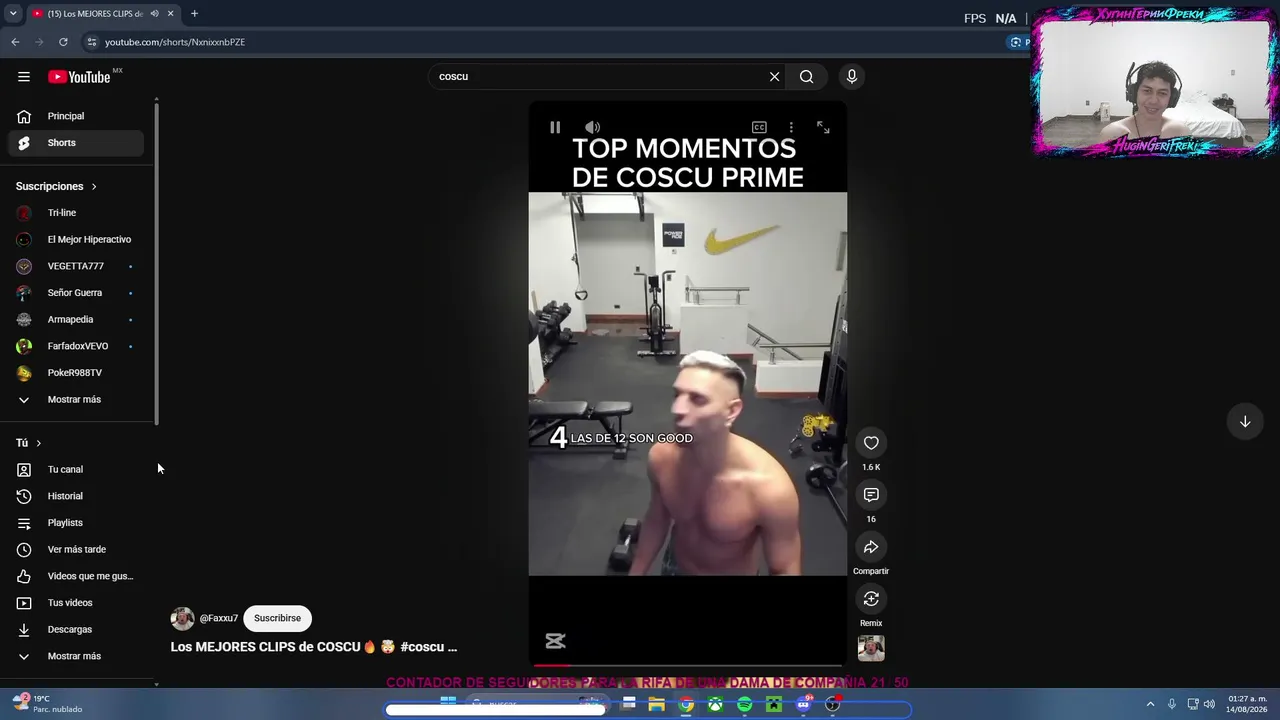
Task: Expand subscriptions with Mostrar más
Action: [76, 400]
